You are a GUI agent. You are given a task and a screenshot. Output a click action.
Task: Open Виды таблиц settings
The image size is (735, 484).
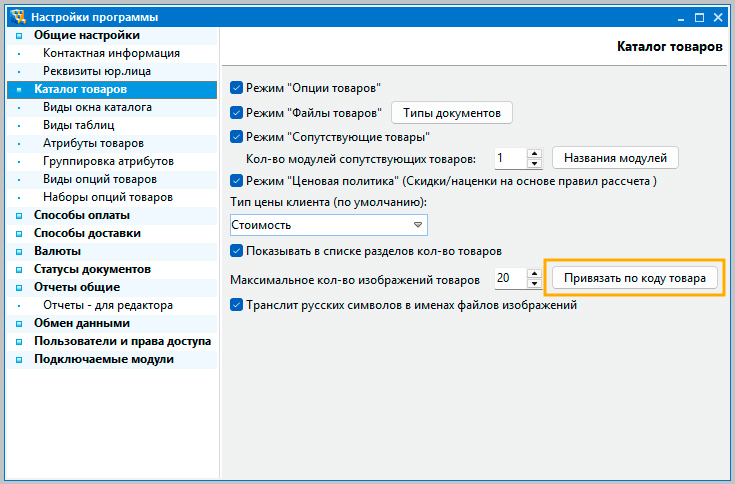[79, 125]
